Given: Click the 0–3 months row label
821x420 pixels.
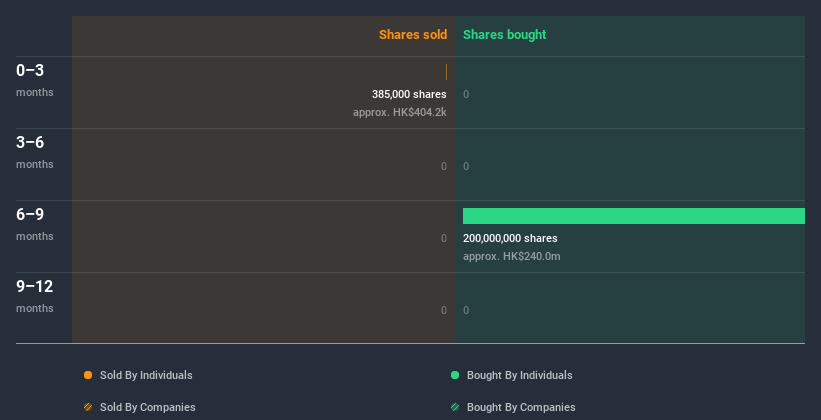Looking at the screenshot, I should pos(35,80).
